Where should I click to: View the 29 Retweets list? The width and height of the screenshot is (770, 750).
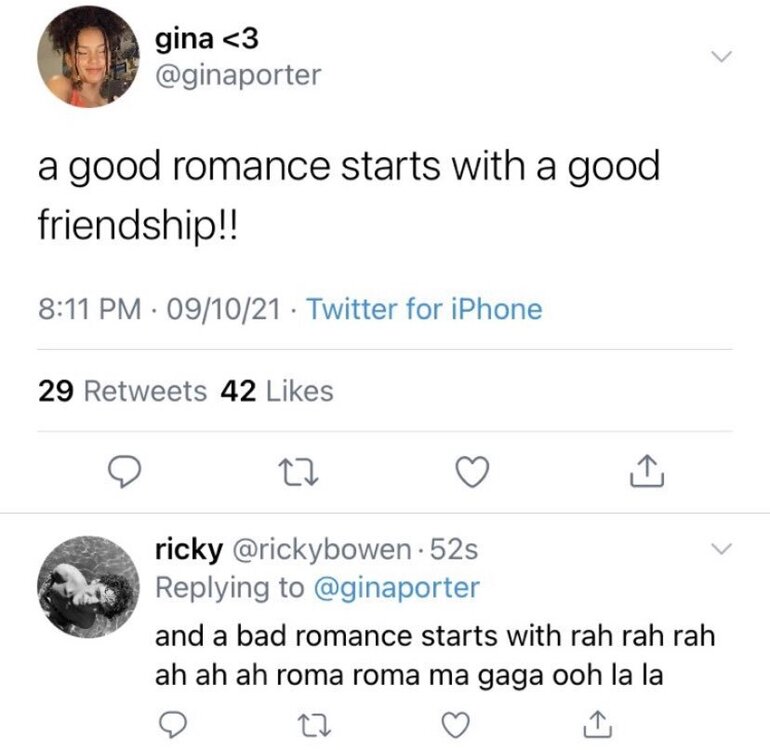click(x=122, y=391)
